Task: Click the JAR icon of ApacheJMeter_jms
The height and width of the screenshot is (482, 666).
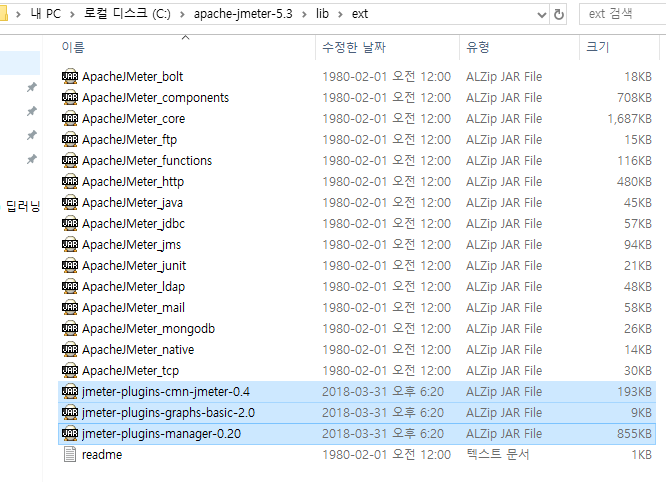Action: (x=70, y=245)
